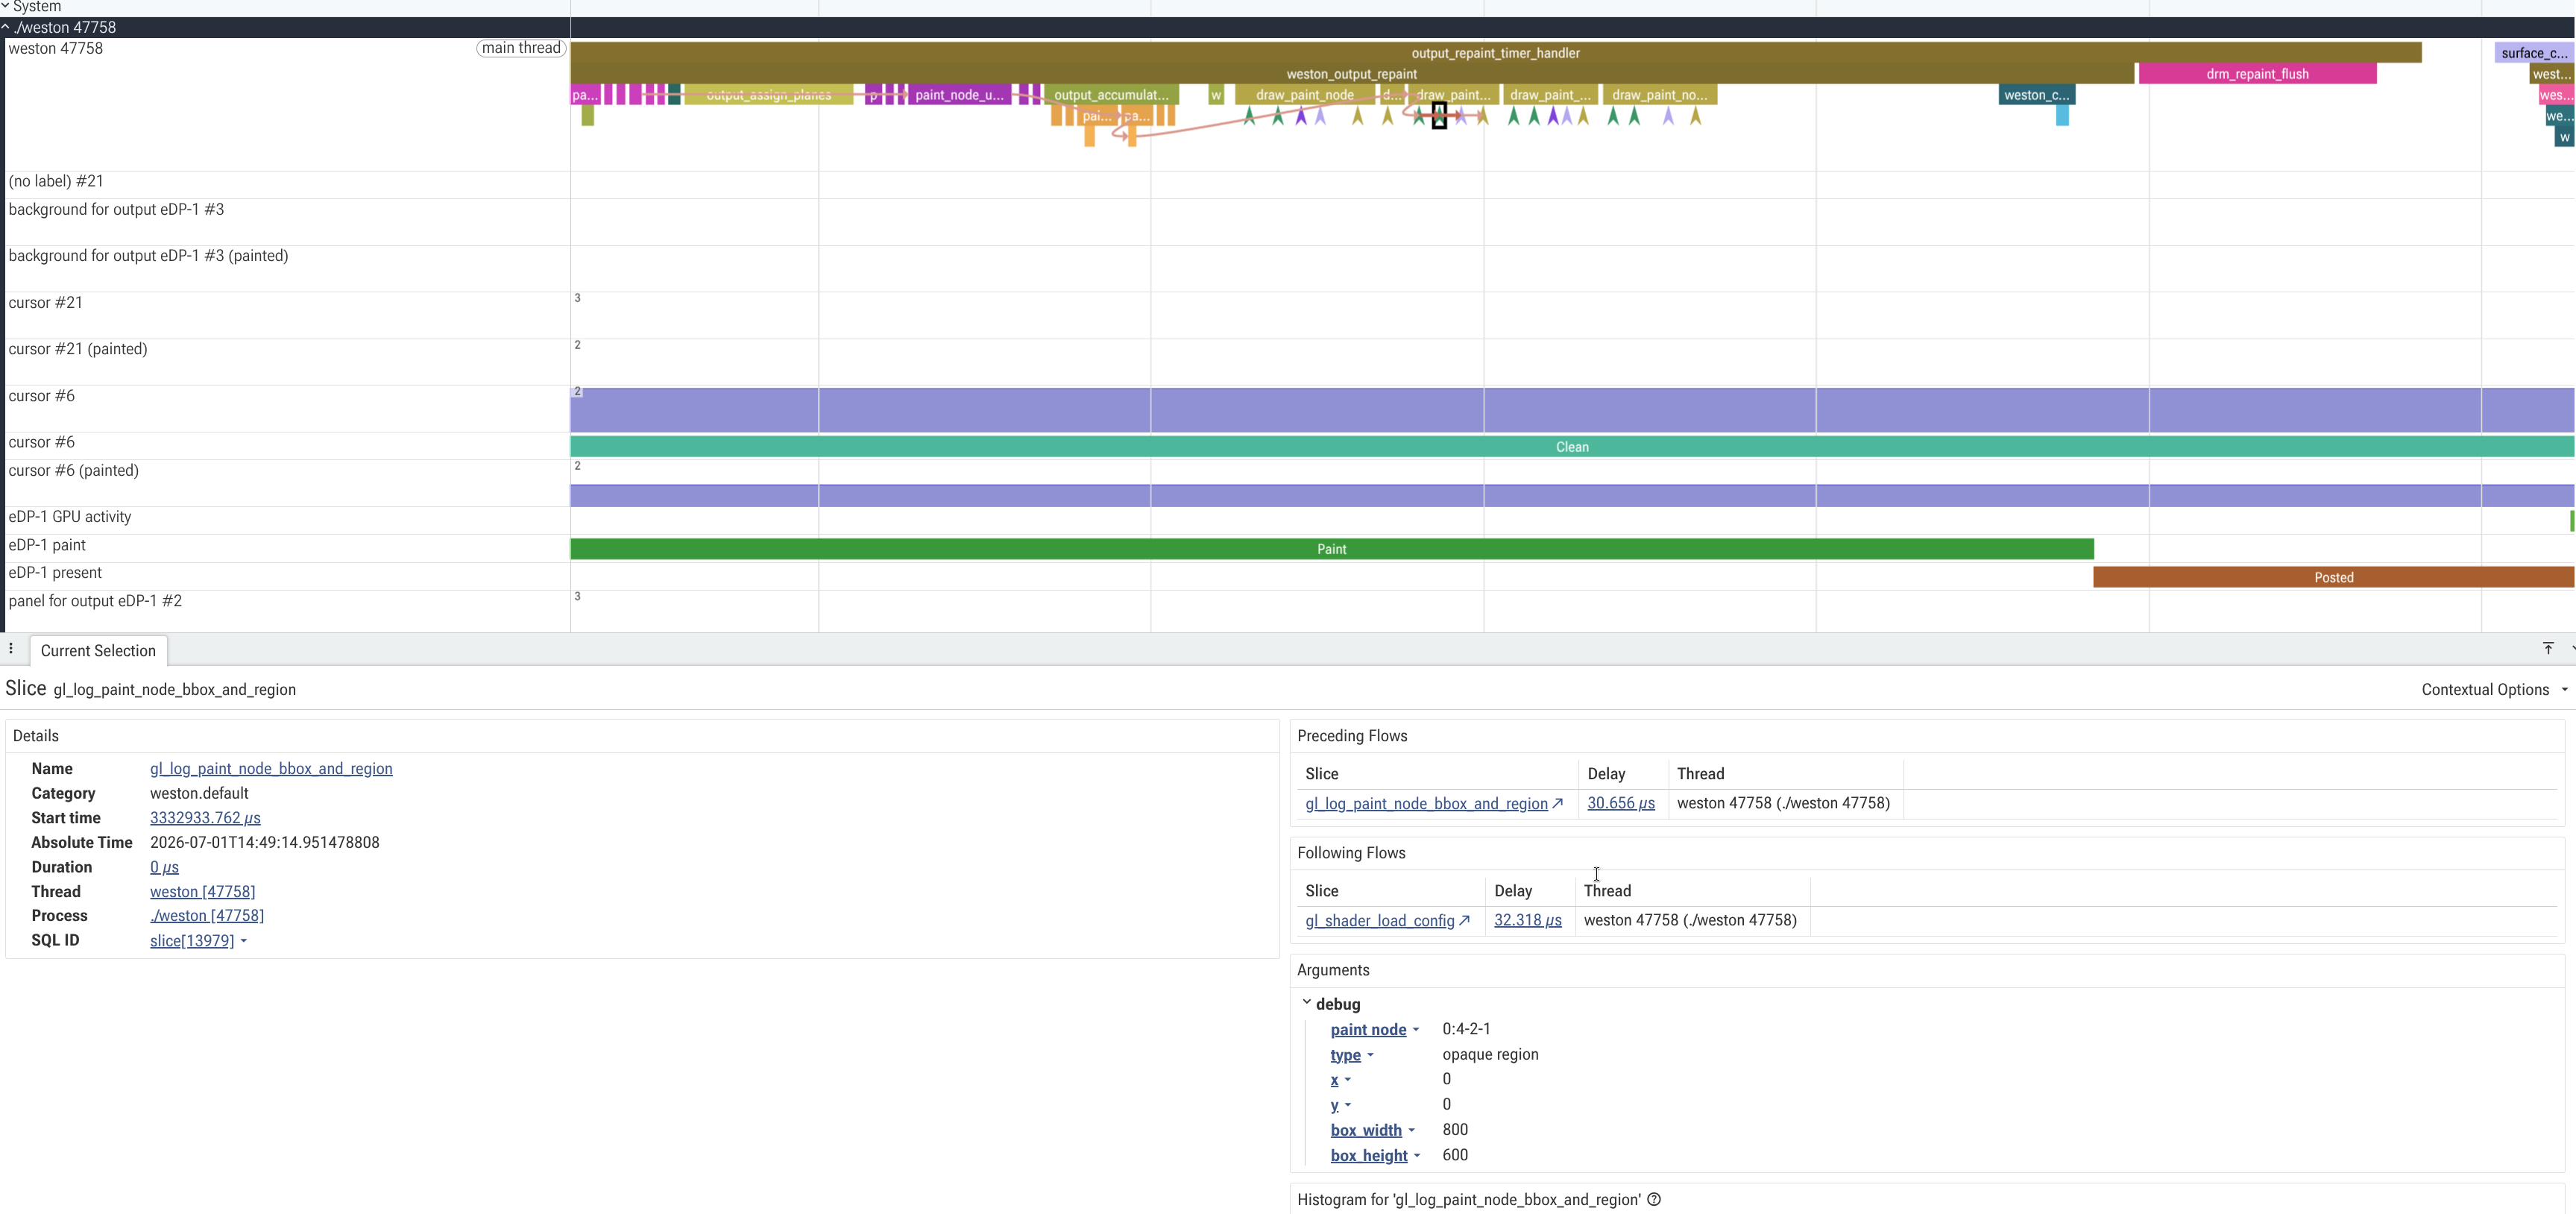The image size is (2576, 1214).
Task: Open the paint node argument dropdown
Action: tap(1374, 1030)
